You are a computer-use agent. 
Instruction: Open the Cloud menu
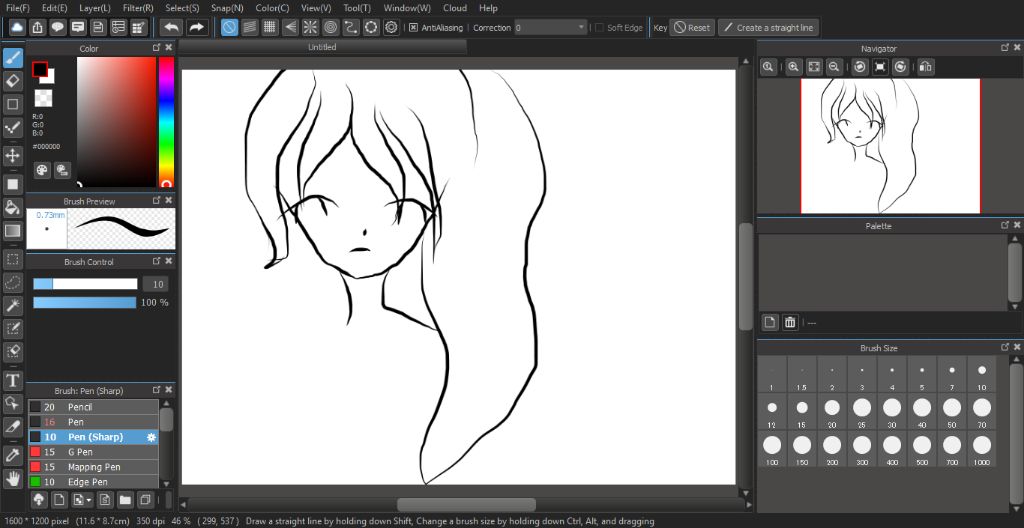(455, 8)
